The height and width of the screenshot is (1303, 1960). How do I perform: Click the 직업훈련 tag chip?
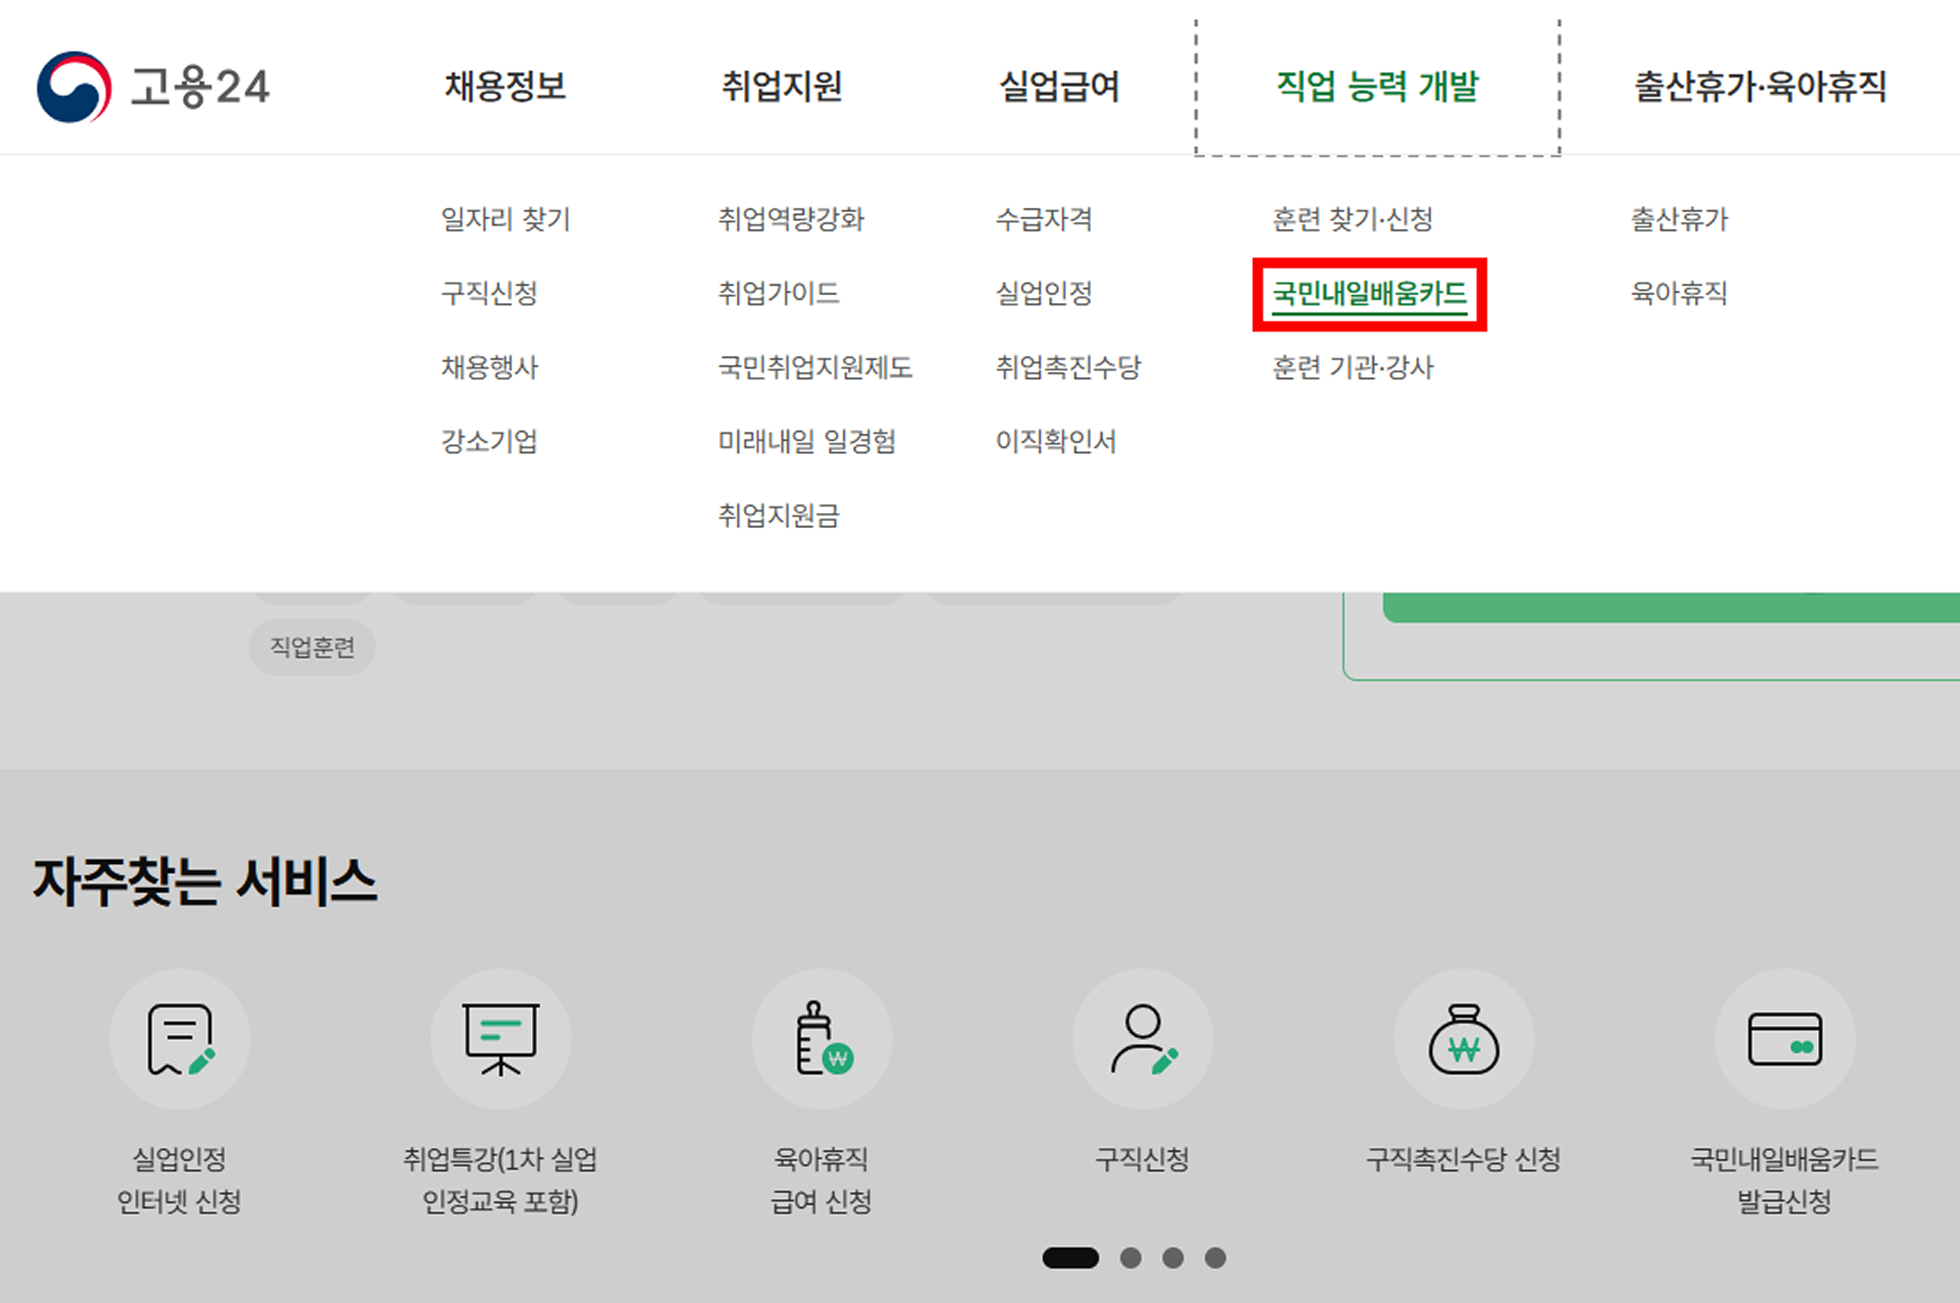(312, 648)
